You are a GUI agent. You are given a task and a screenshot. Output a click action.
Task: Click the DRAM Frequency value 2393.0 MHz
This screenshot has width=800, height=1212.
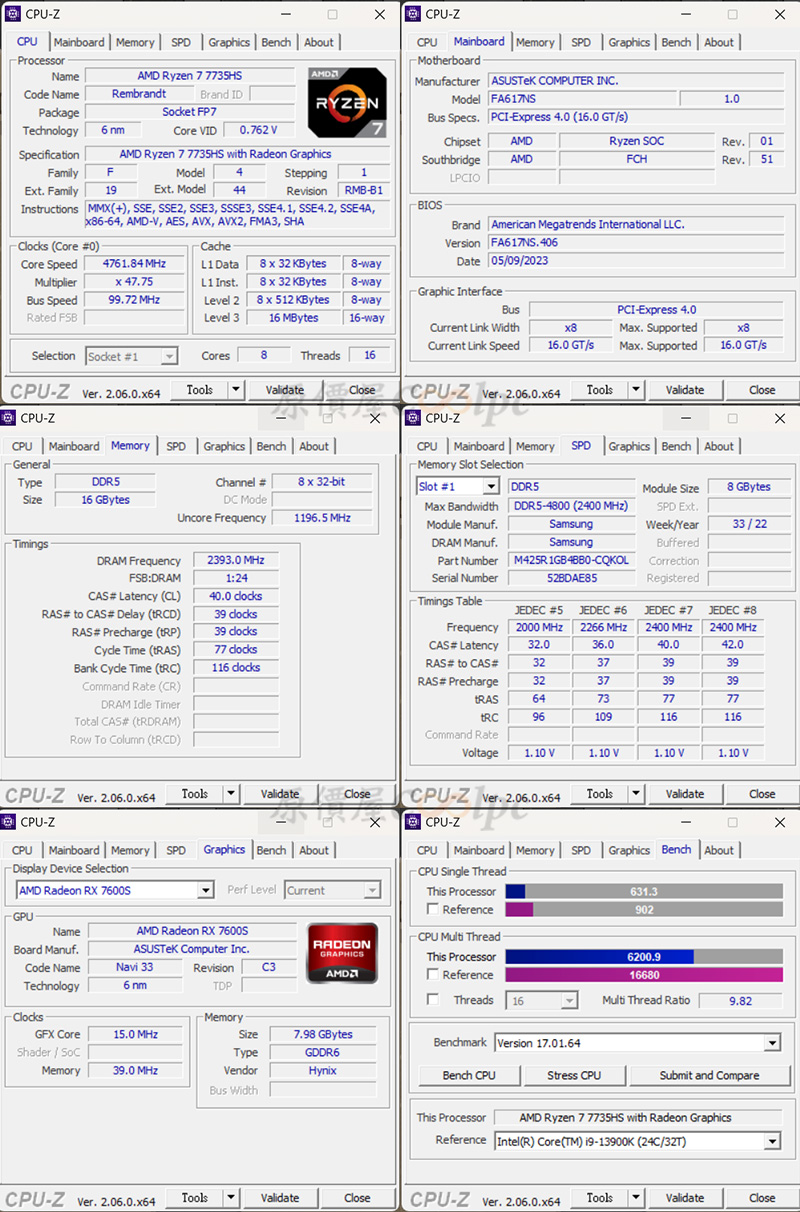point(235,561)
